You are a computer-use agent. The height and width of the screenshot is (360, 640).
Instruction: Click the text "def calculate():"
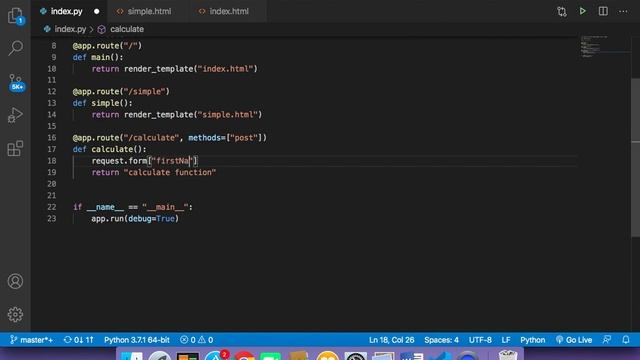click(109, 149)
